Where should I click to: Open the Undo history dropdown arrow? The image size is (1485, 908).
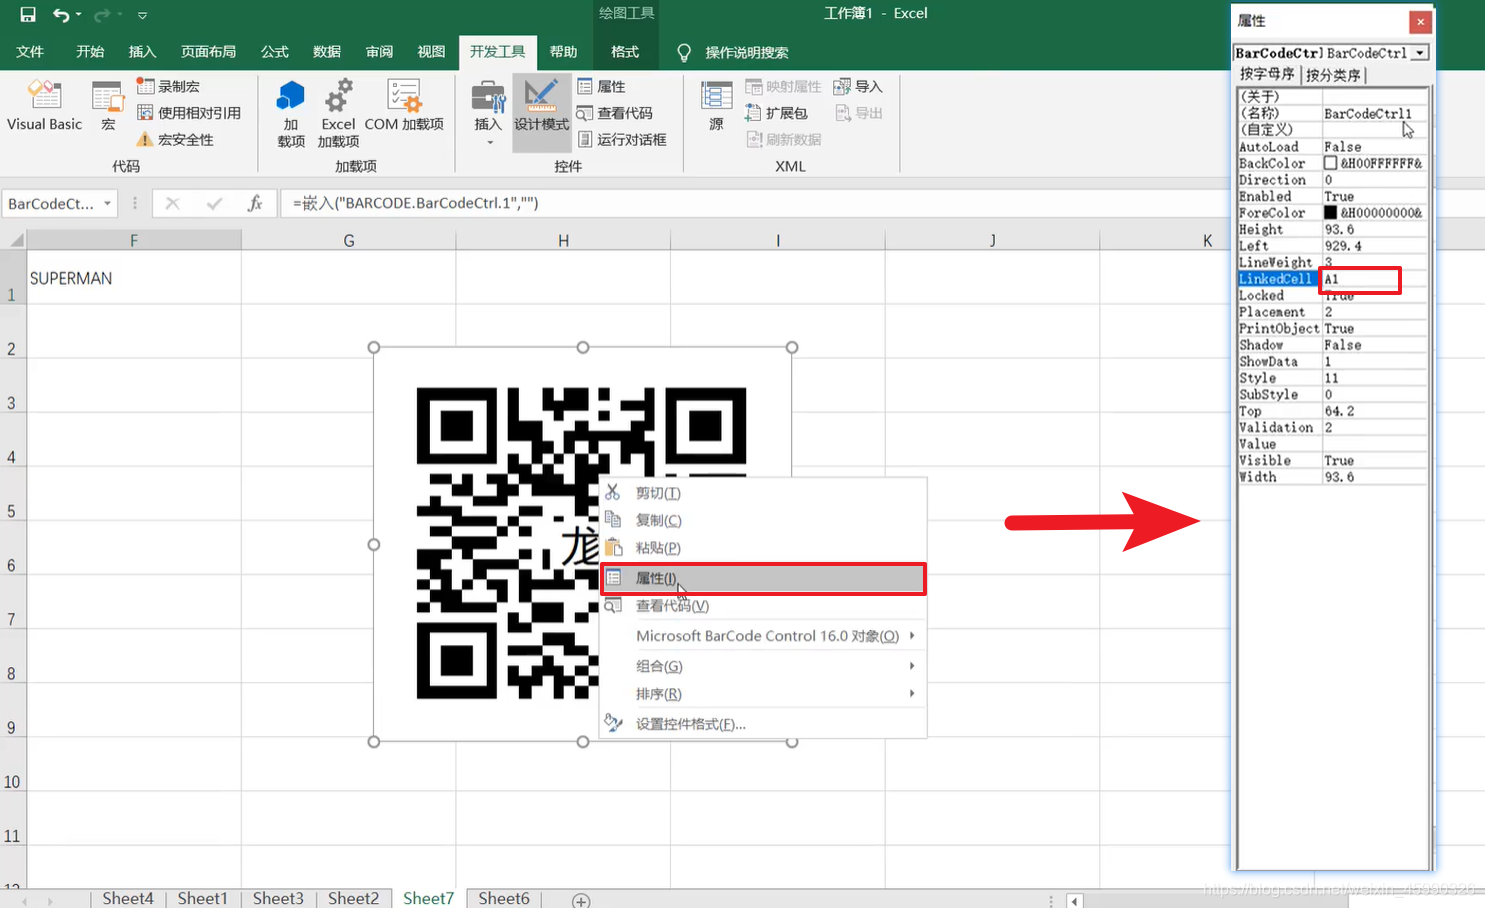click(x=79, y=15)
